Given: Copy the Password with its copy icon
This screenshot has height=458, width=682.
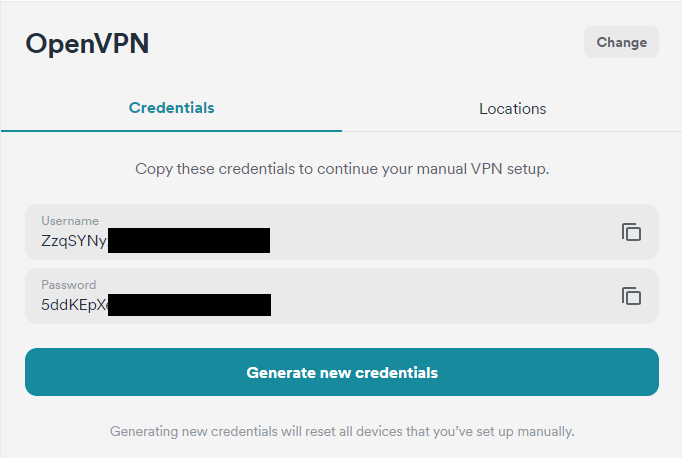Looking at the screenshot, I should point(631,296).
